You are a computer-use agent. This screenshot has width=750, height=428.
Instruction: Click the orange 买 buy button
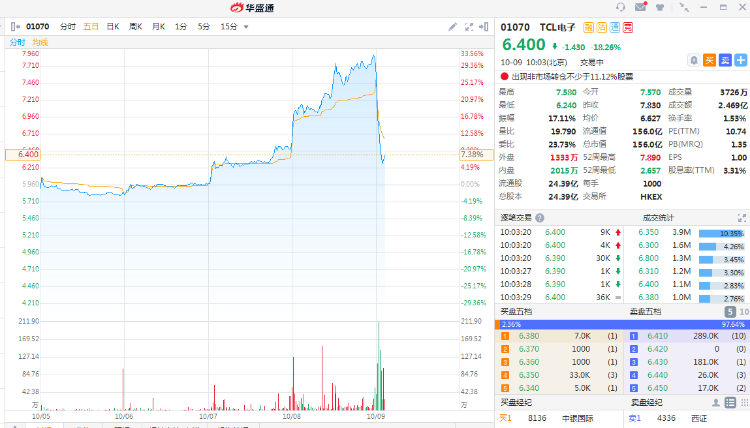click(x=709, y=60)
